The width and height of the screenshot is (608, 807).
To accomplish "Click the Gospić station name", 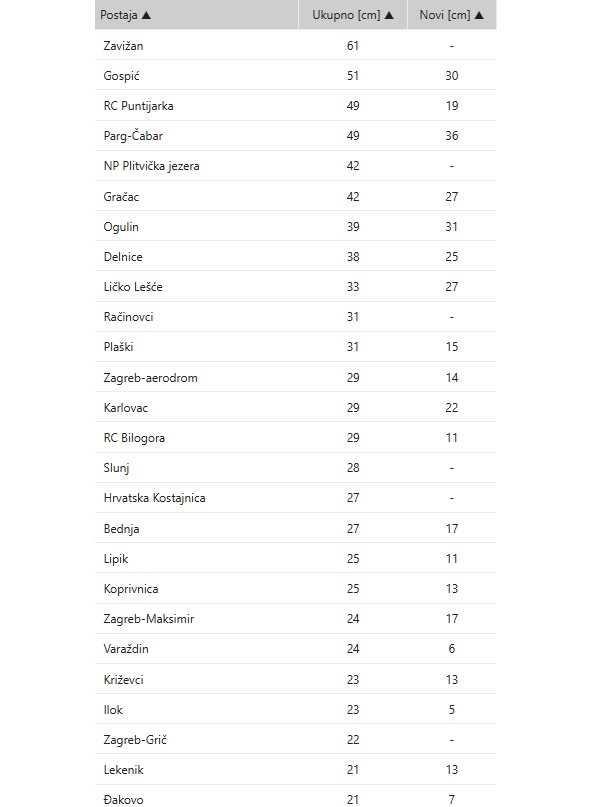I will 120,75.
